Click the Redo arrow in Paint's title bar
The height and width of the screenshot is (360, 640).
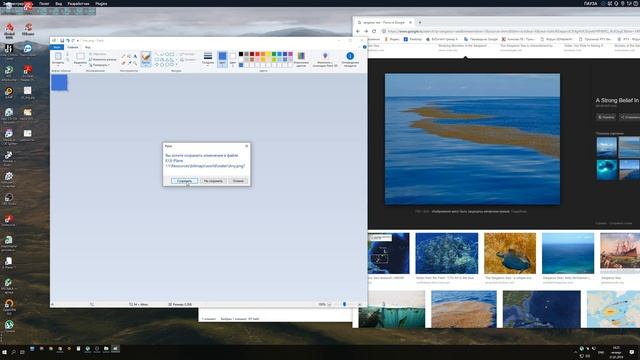(x=73, y=40)
